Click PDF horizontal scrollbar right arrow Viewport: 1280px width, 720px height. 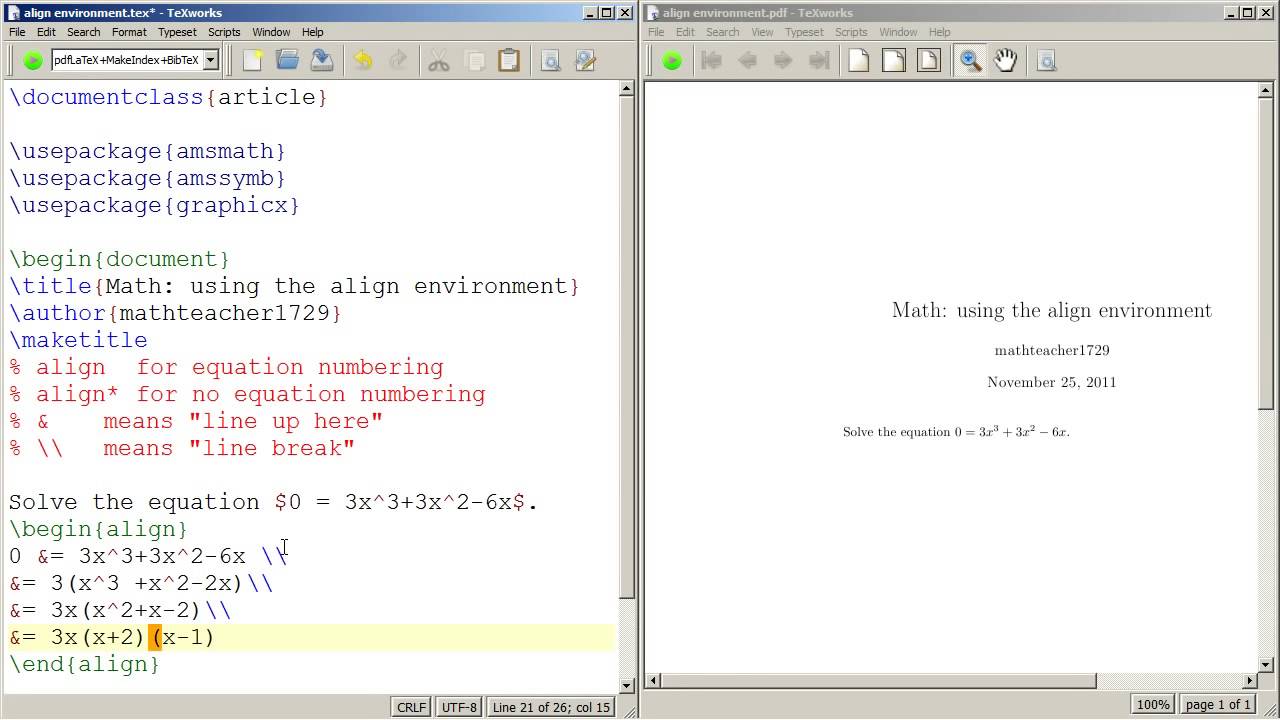click(x=1250, y=681)
